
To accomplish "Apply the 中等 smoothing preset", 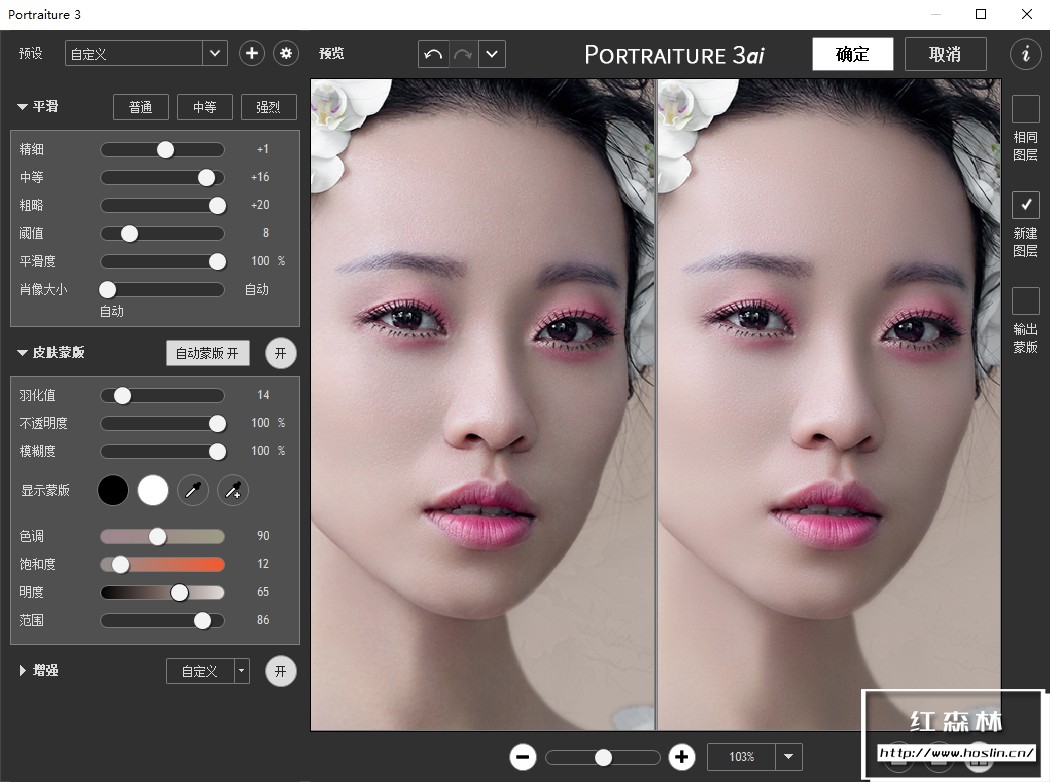I will 204,107.
